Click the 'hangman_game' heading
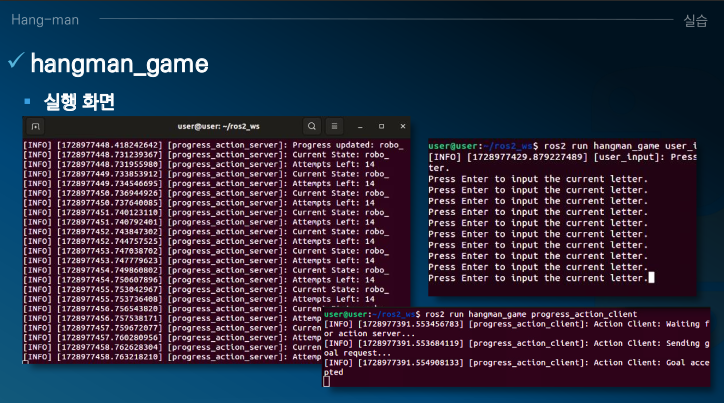724x403 pixels. tap(120, 64)
